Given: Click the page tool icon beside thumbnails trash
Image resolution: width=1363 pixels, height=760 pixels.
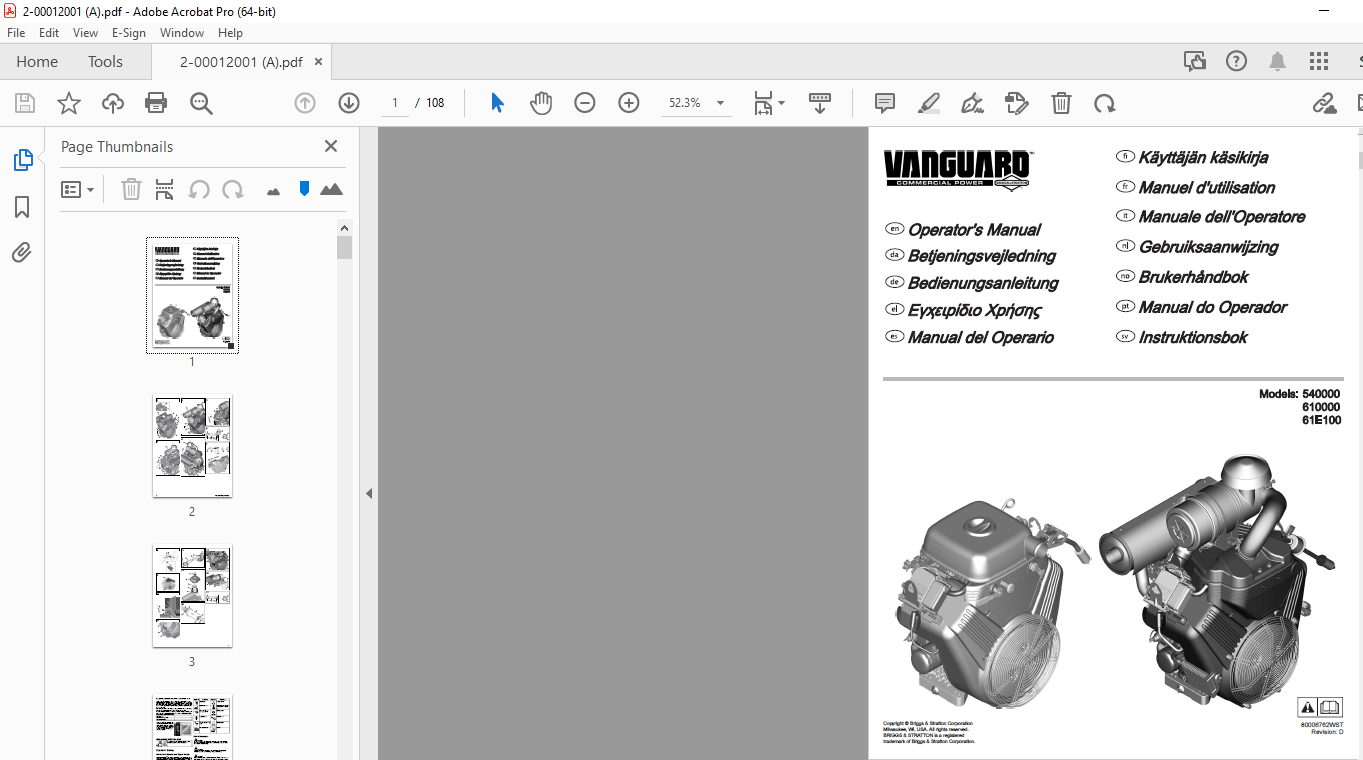Looking at the screenshot, I should [x=165, y=189].
